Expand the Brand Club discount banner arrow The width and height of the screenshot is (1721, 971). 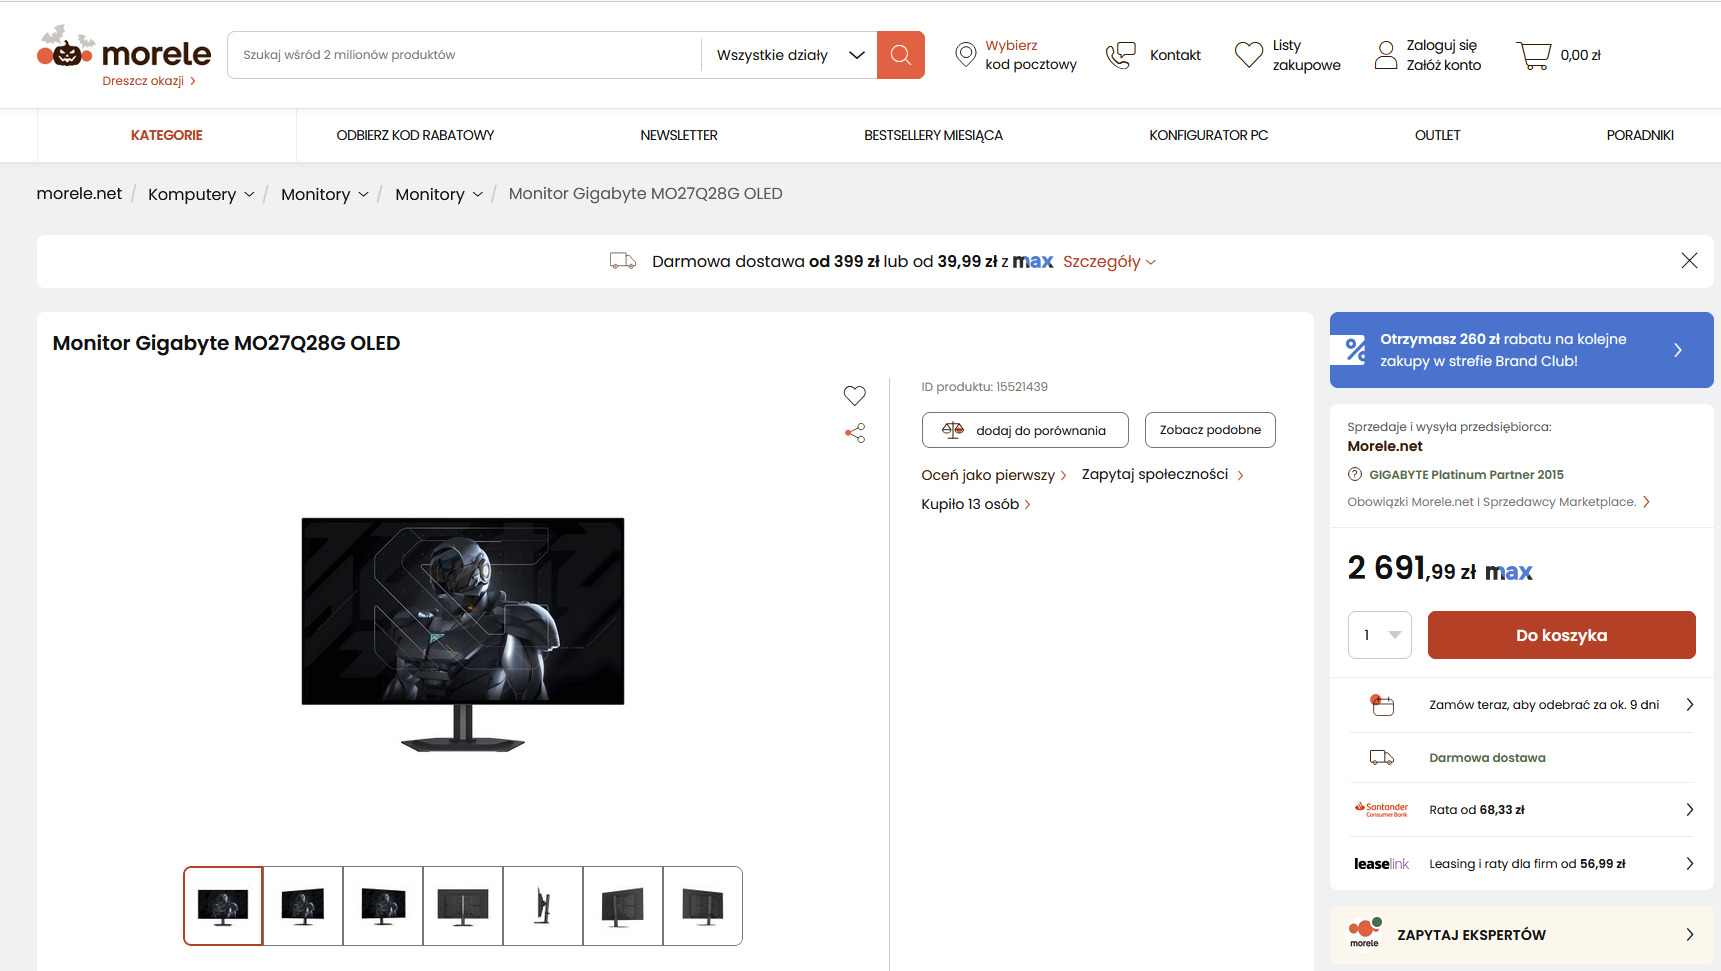click(x=1678, y=350)
